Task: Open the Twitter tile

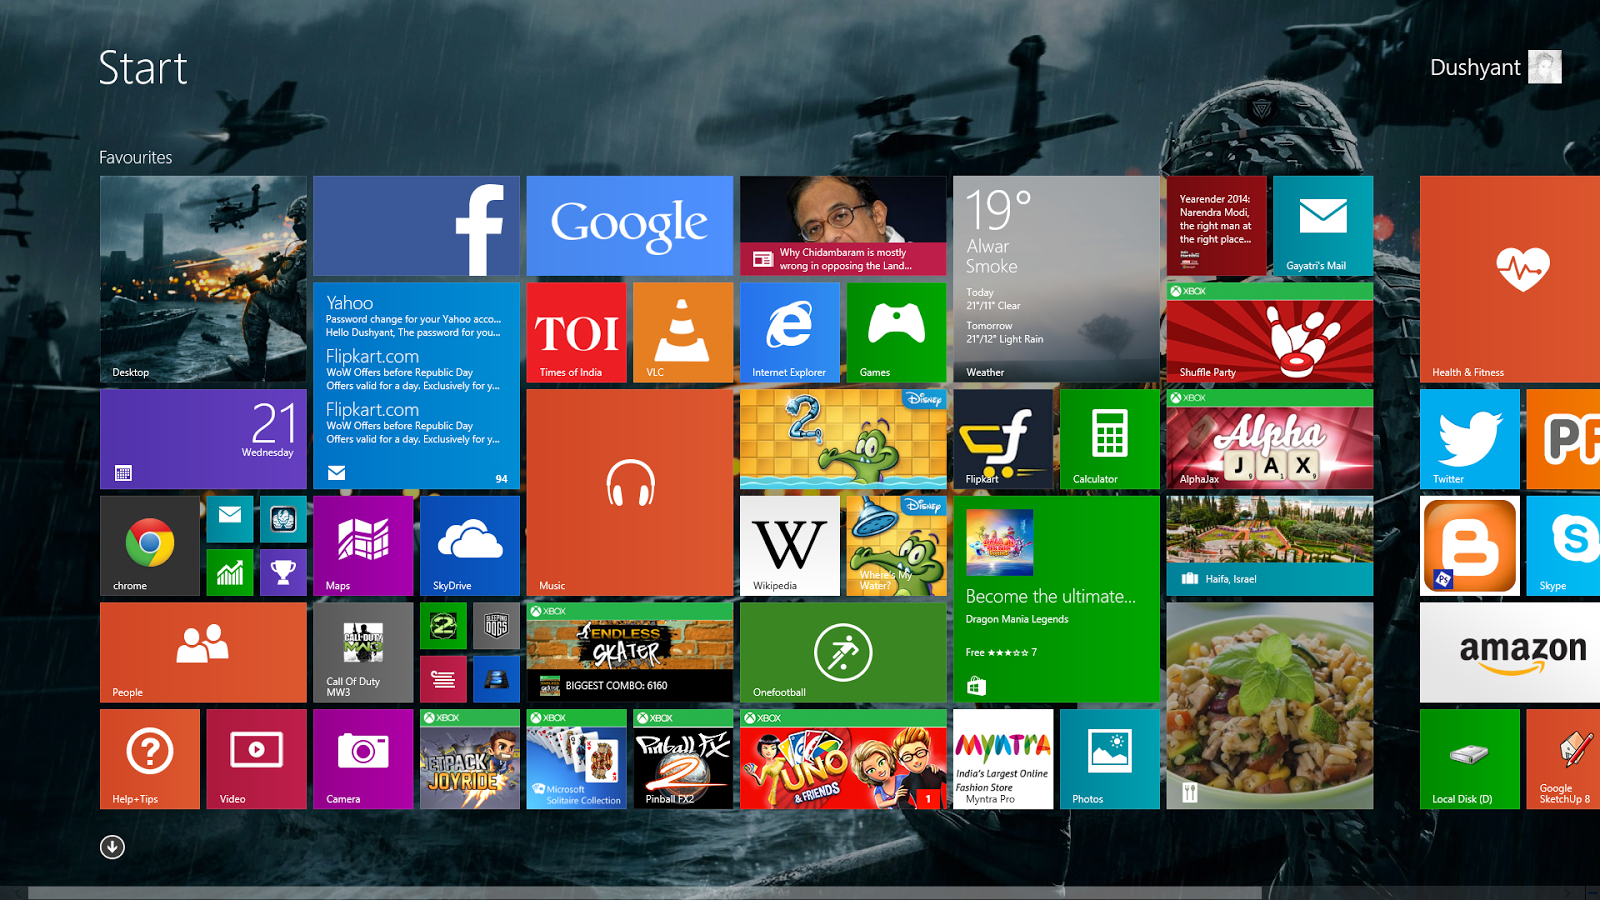Action: coord(1470,440)
